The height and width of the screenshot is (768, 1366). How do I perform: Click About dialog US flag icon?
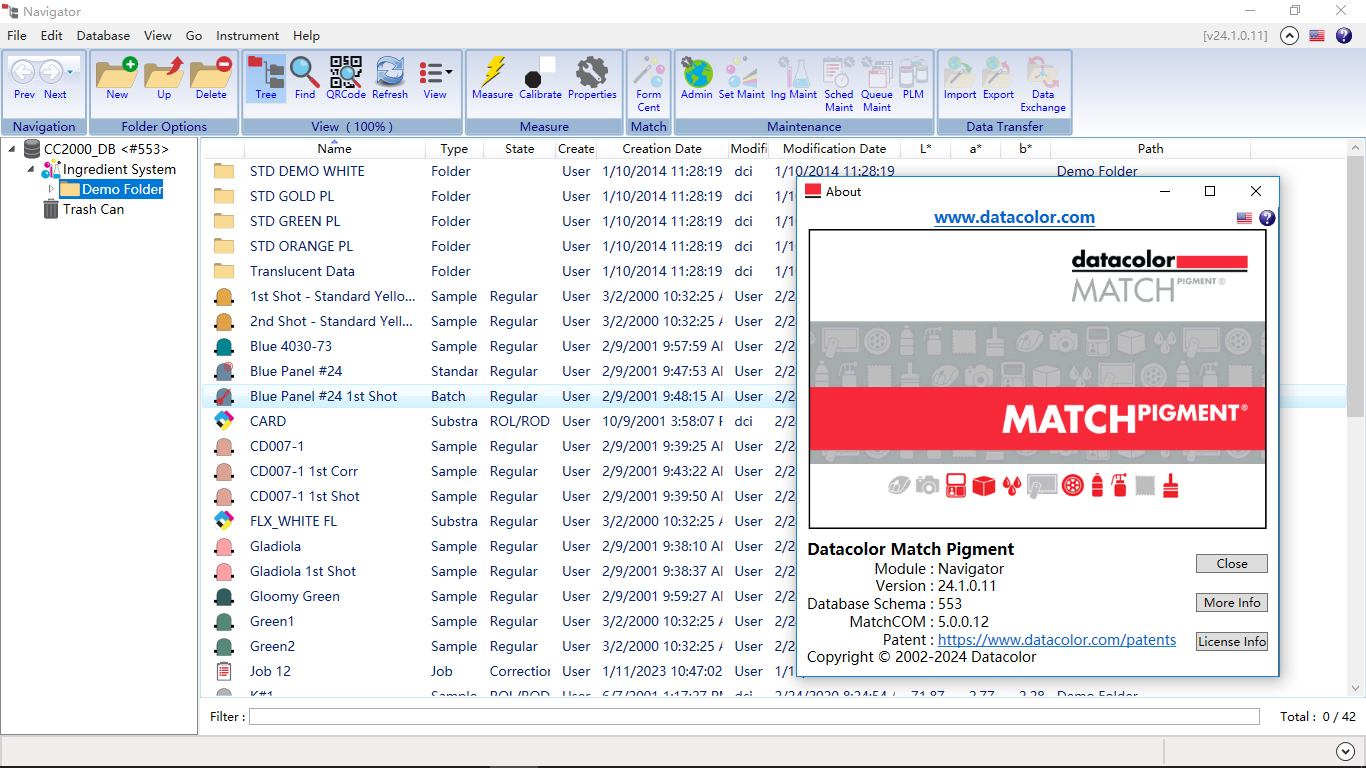[1244, 218]
